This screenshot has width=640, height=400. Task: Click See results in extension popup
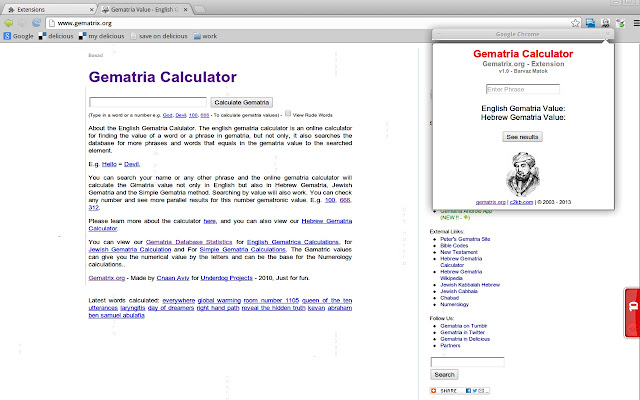tap(522, 137)
